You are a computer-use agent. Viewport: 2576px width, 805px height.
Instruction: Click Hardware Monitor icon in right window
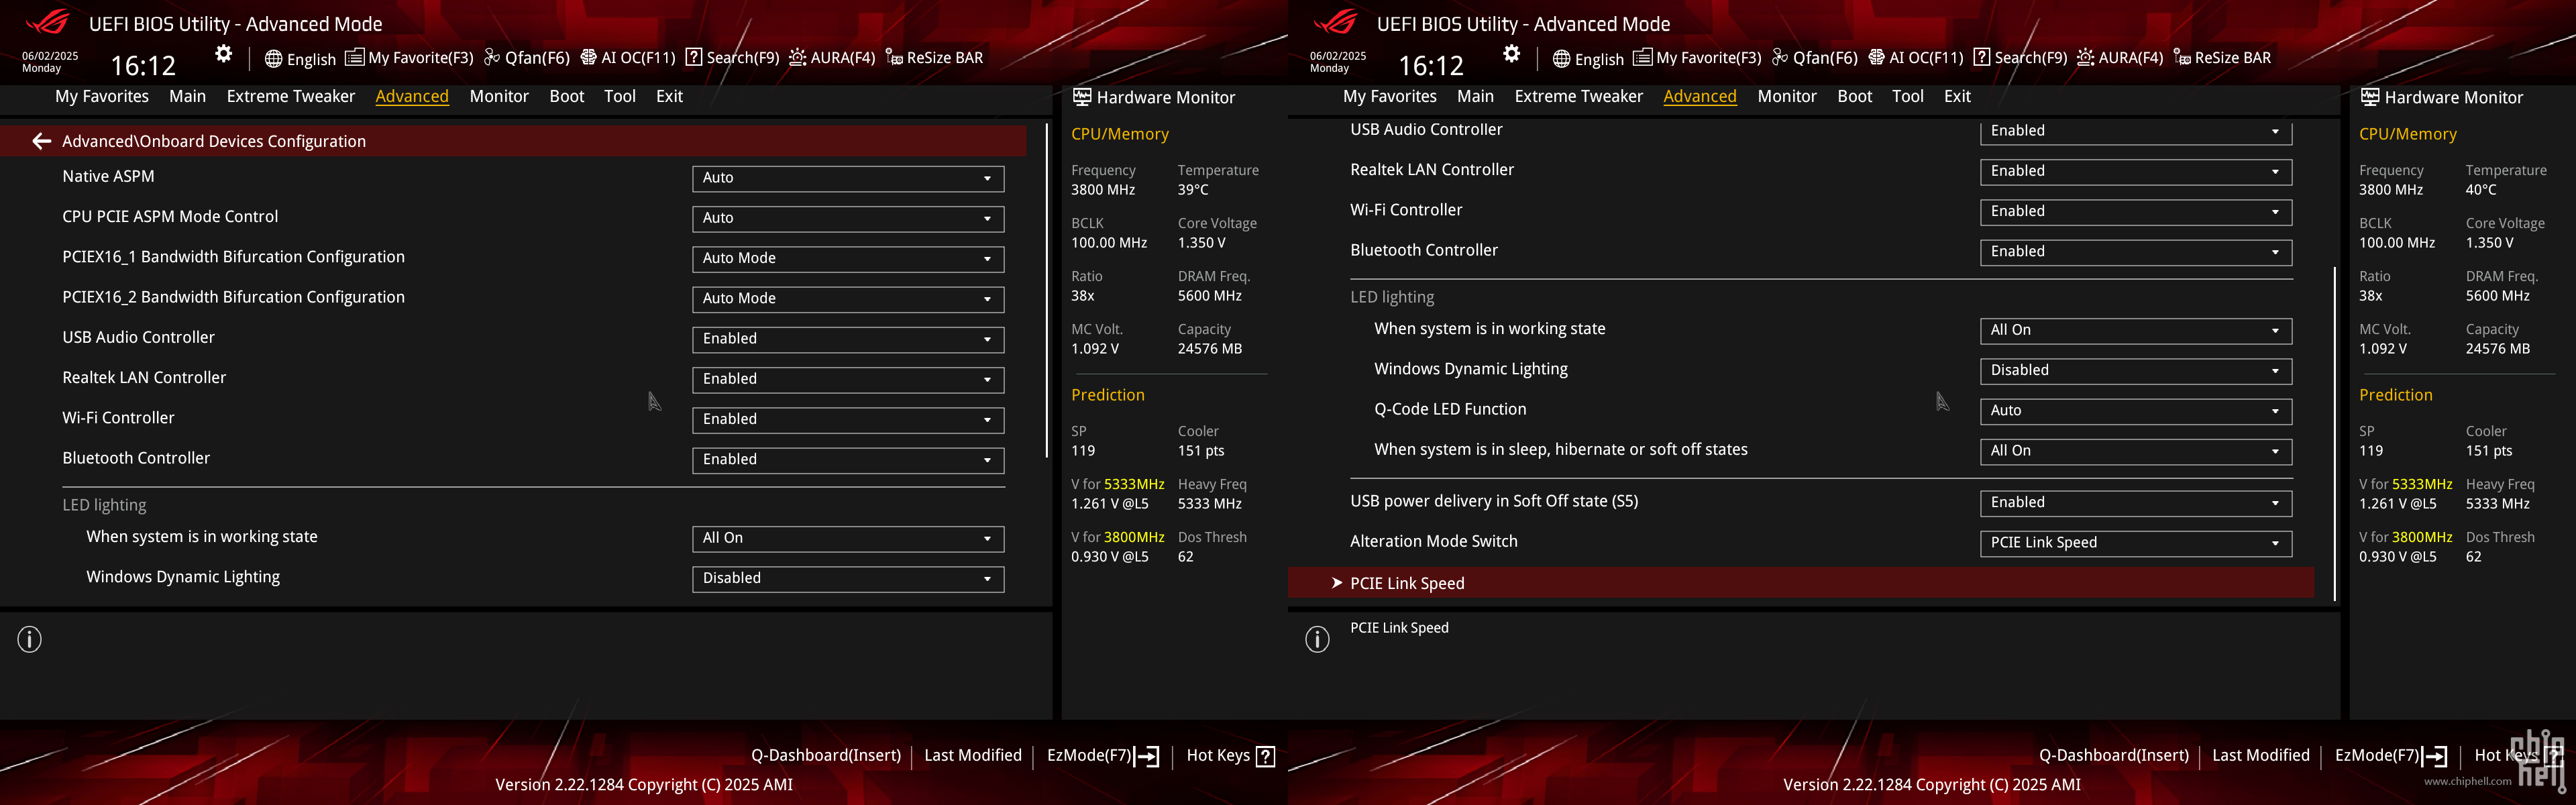(2370, 97)
